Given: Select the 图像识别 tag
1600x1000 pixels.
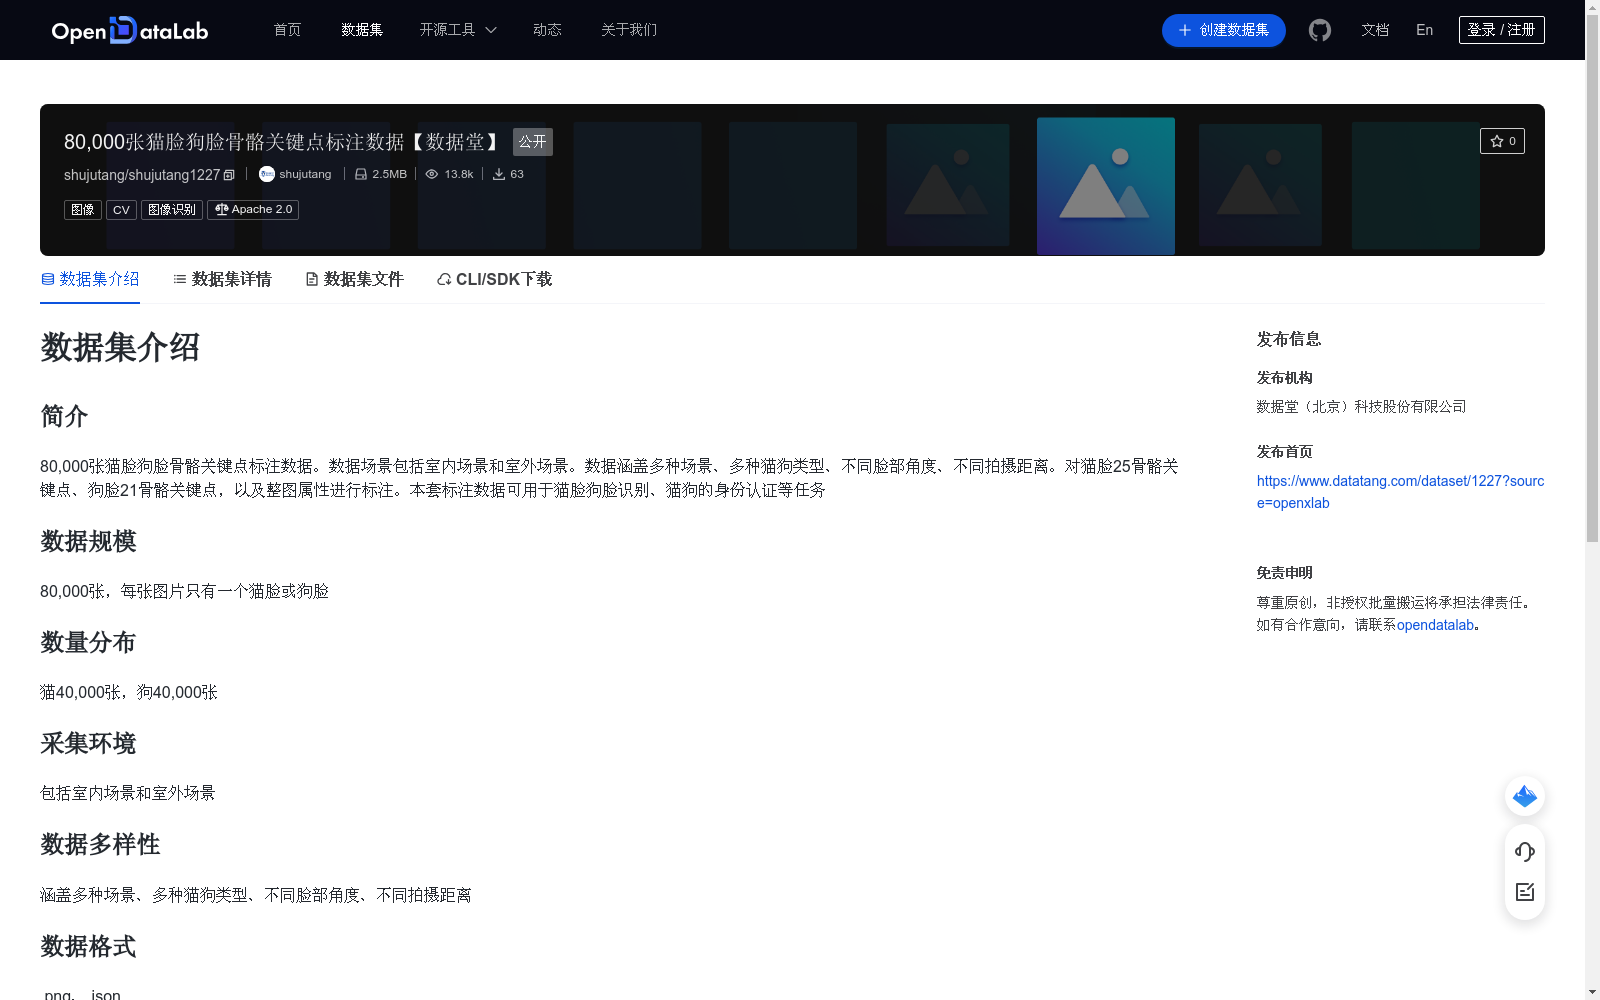Looking at the screenshot, I should pos(170,210).
